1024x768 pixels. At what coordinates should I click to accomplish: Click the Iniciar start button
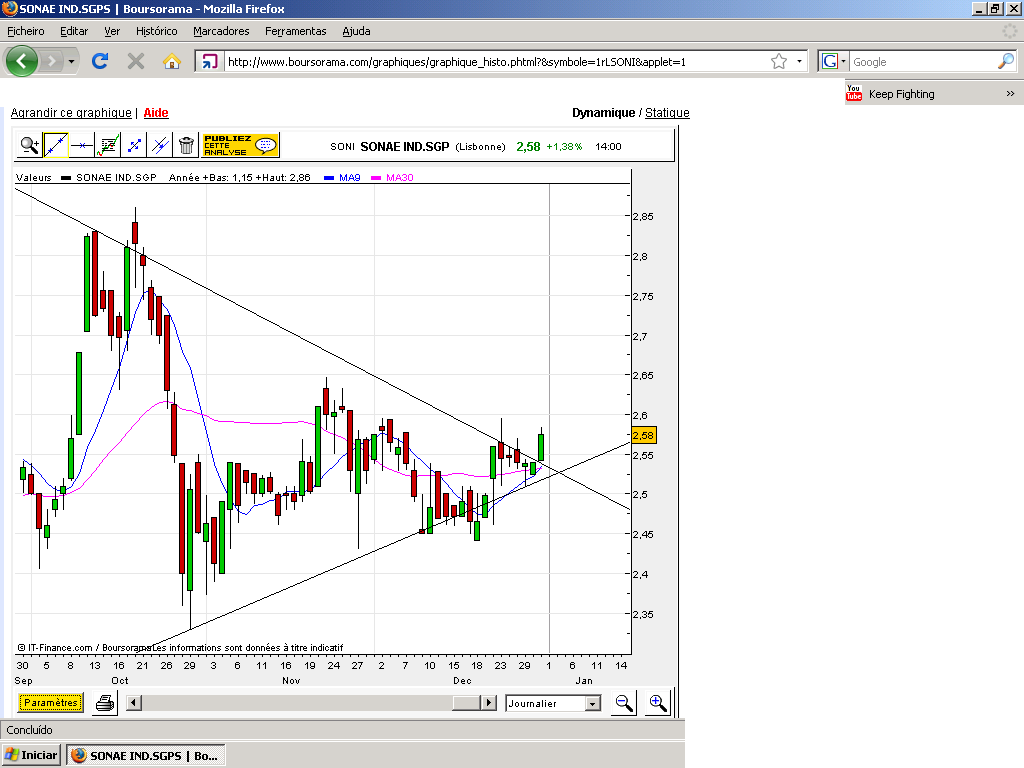pyautogui.click(x=31, y=755)
